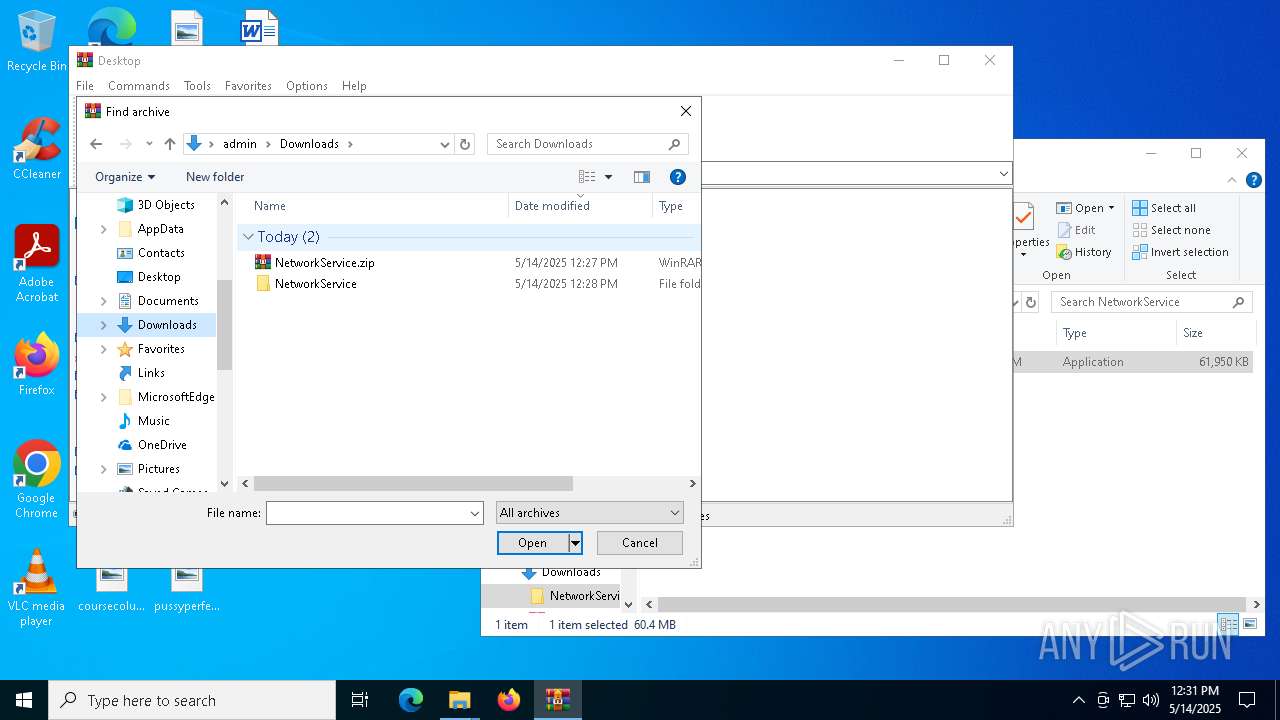Click the Open button

(532, 543)
